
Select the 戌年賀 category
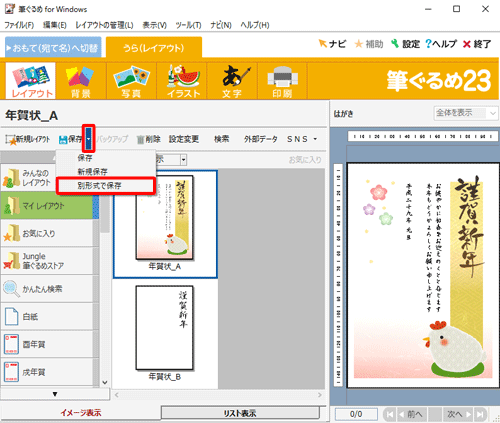click(47, 372)
